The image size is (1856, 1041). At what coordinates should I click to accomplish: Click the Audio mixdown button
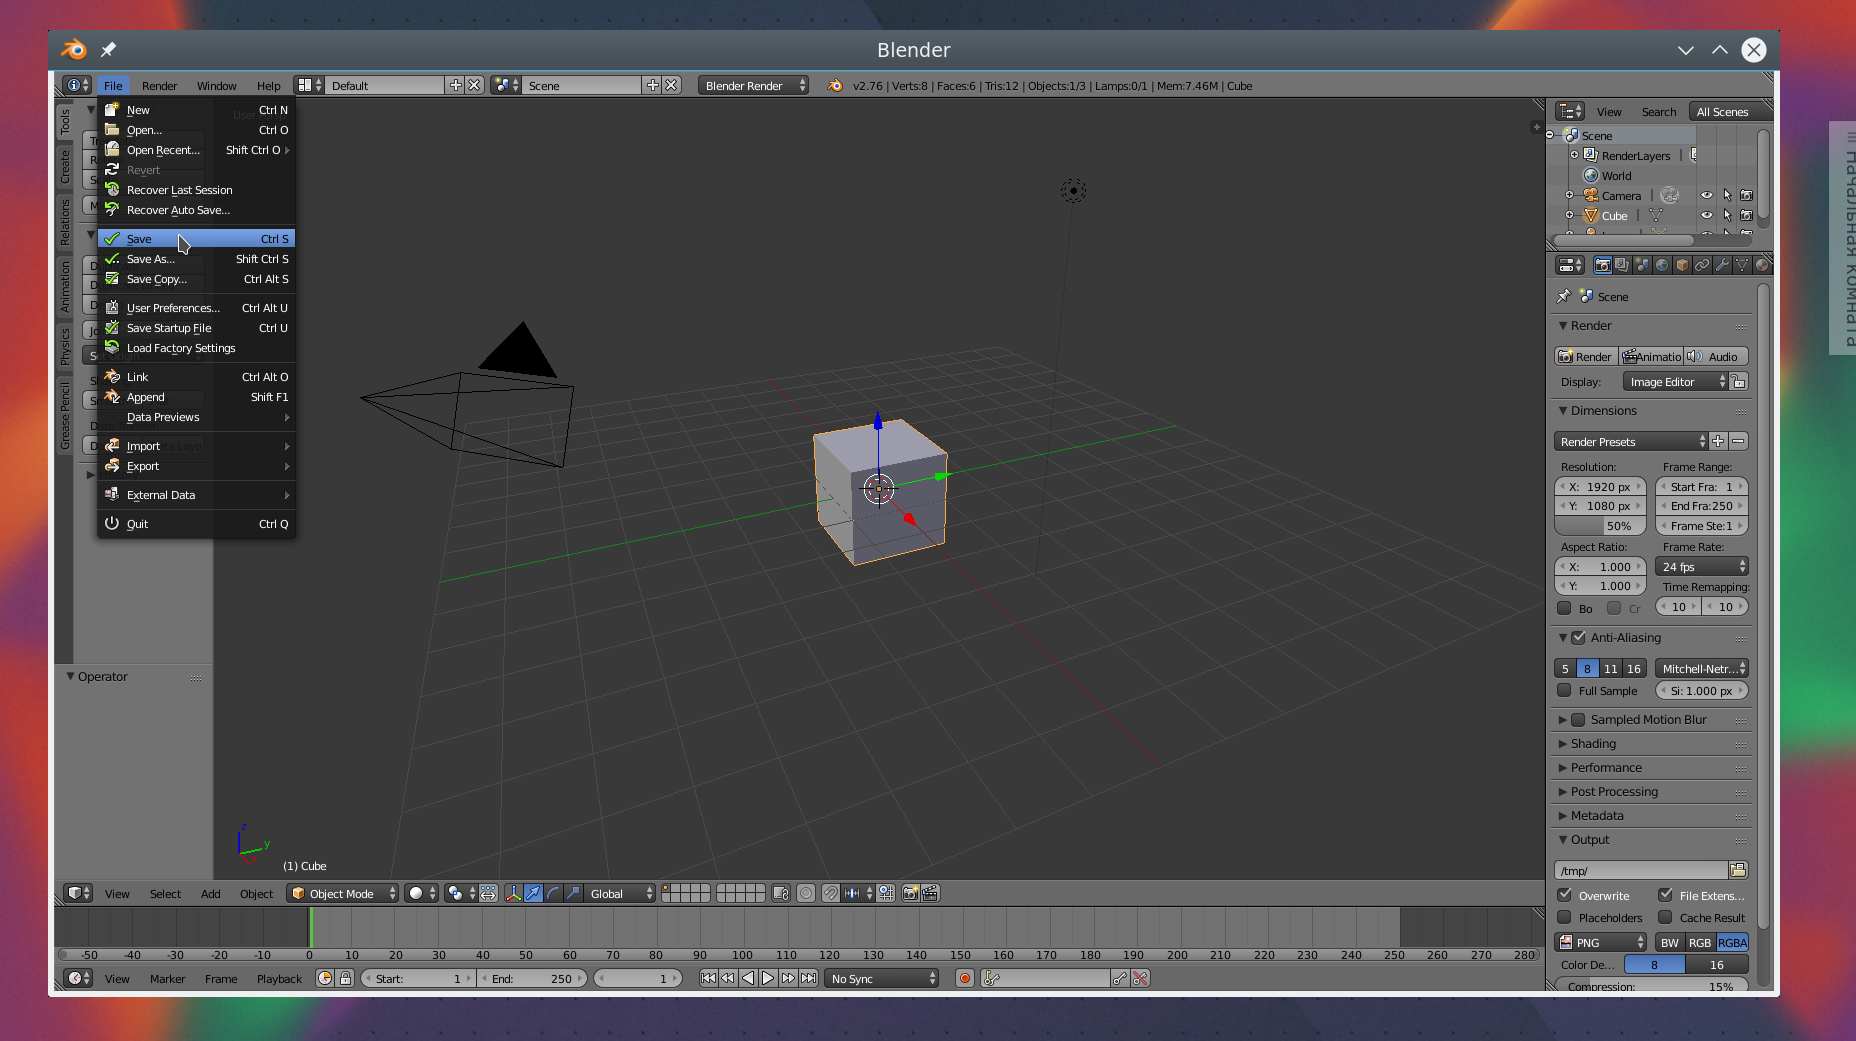(1716, 357)
